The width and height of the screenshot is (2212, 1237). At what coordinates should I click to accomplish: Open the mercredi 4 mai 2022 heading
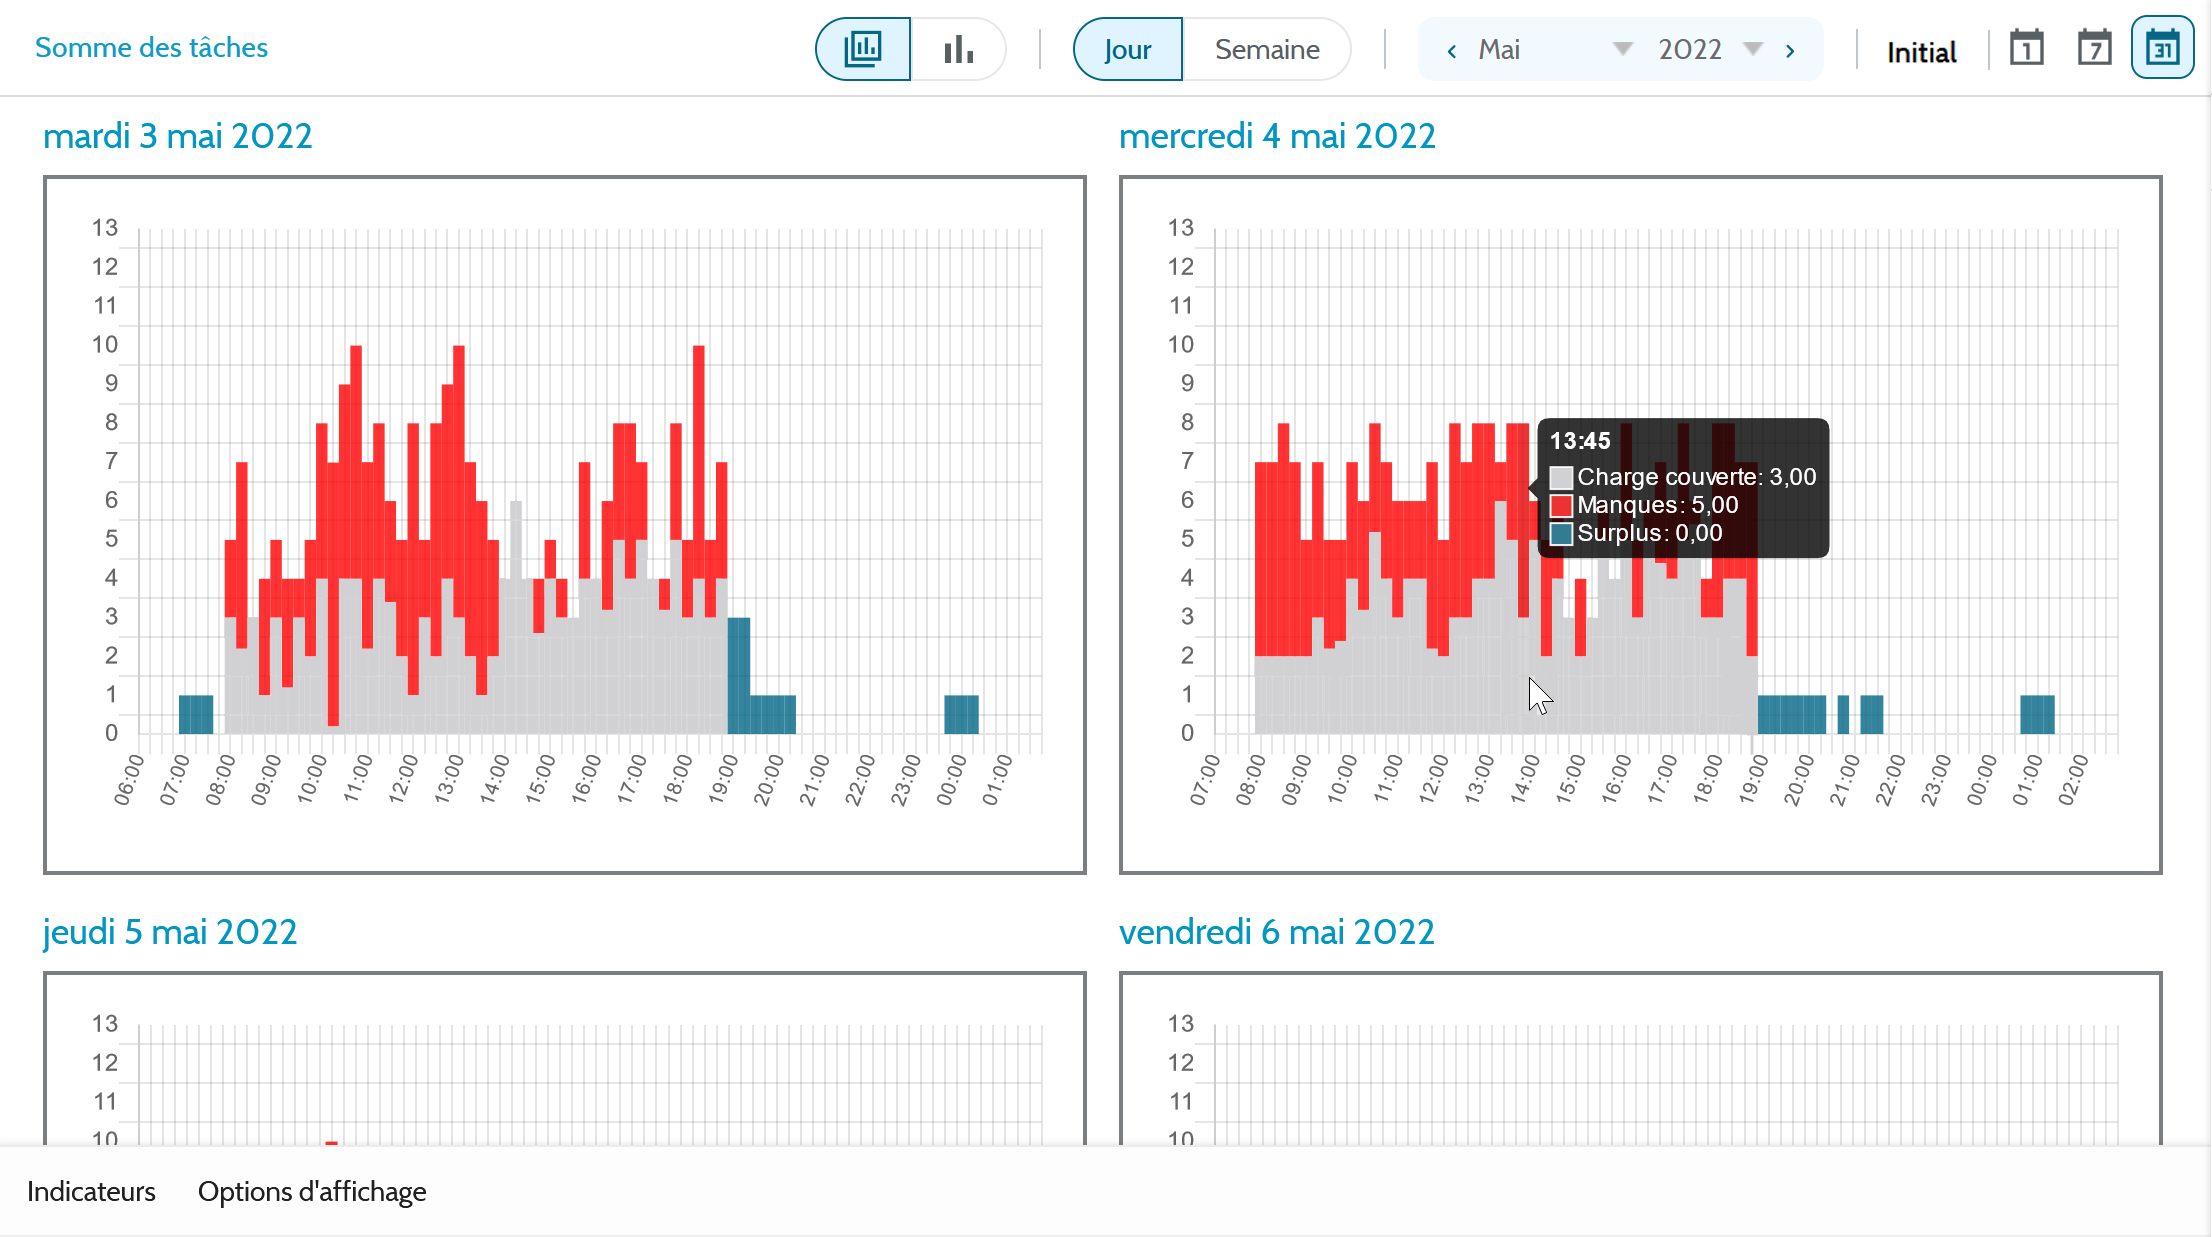(1277, 136)
